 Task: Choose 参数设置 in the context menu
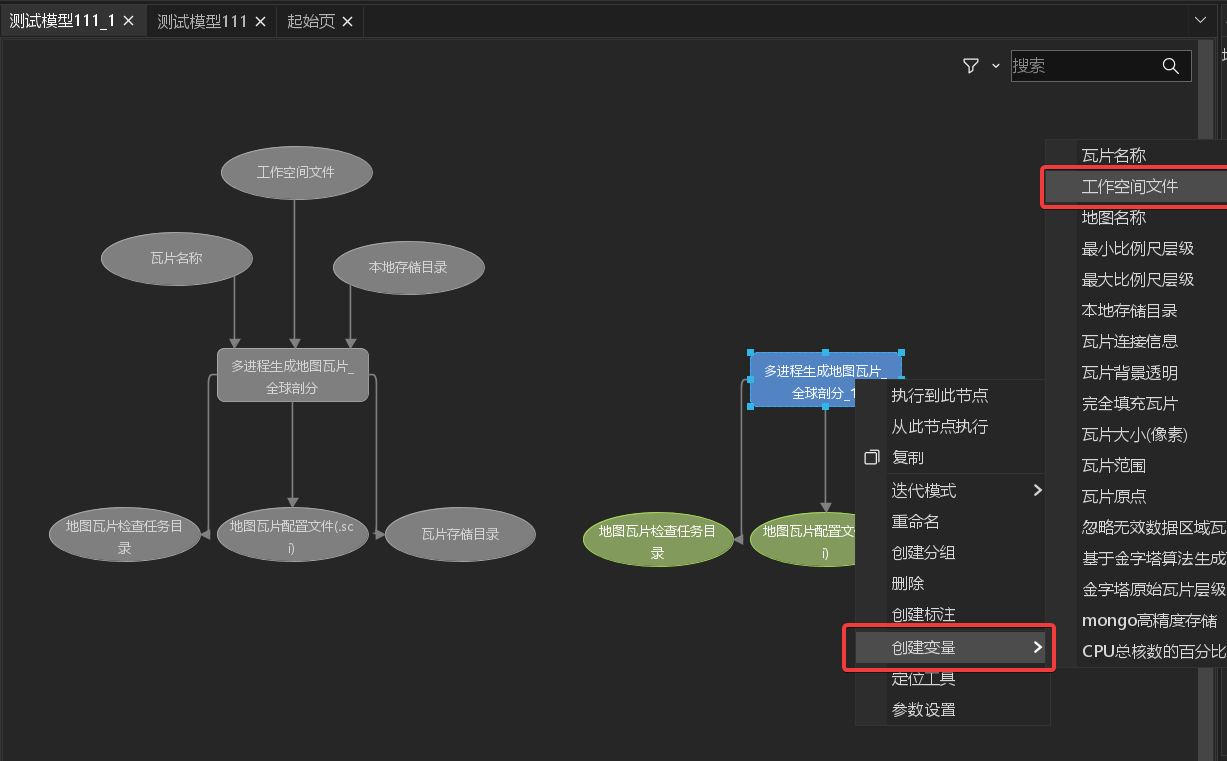pyautogui.click(x=923, y=709)
